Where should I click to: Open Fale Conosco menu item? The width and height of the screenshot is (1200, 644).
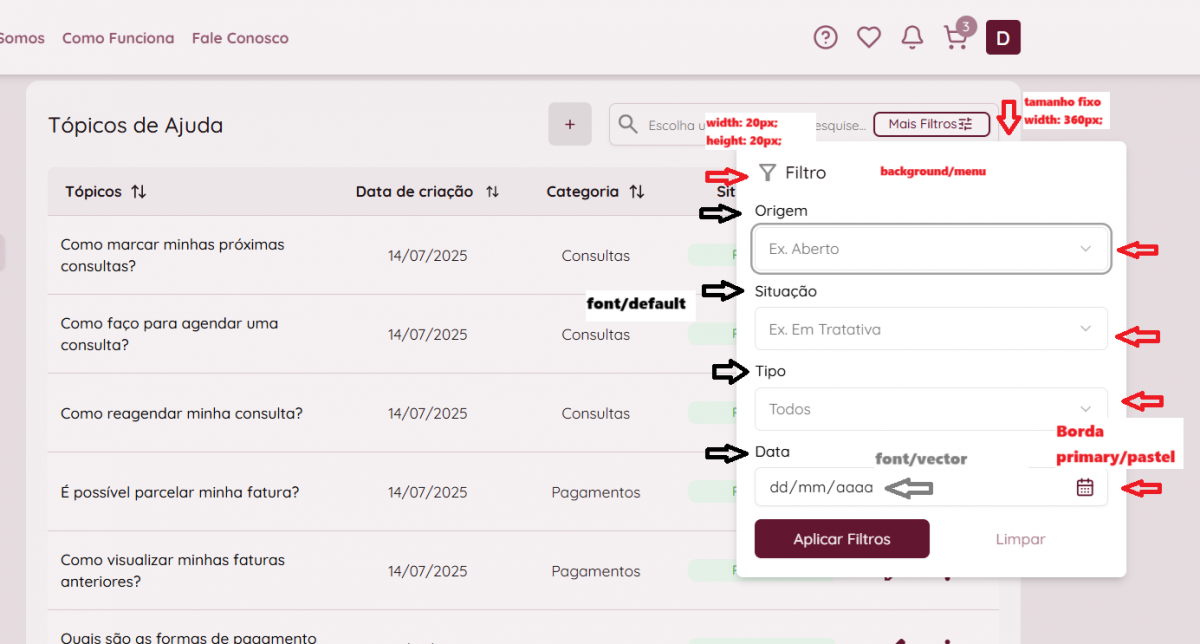point(240,38)
